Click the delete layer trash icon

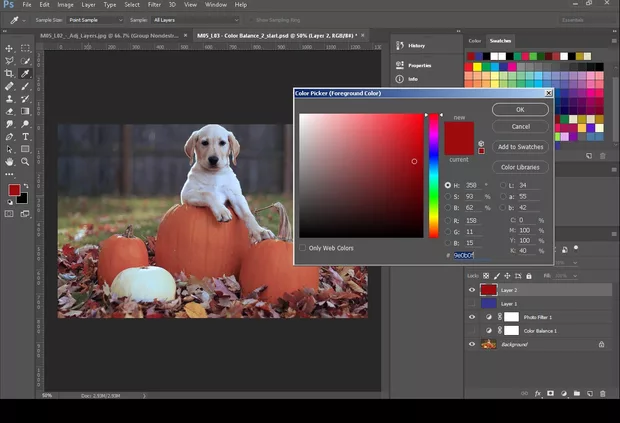click(601, 393)
